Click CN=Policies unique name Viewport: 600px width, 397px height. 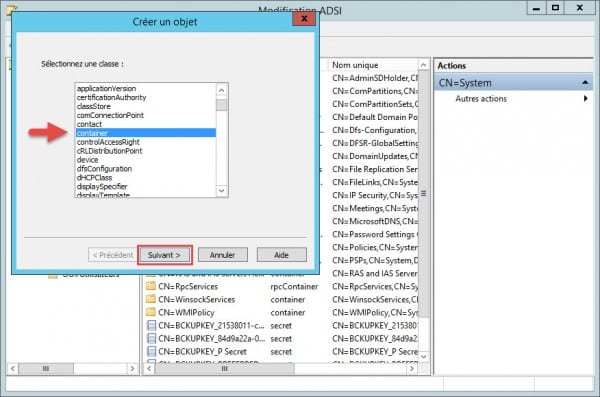[375, 247]
